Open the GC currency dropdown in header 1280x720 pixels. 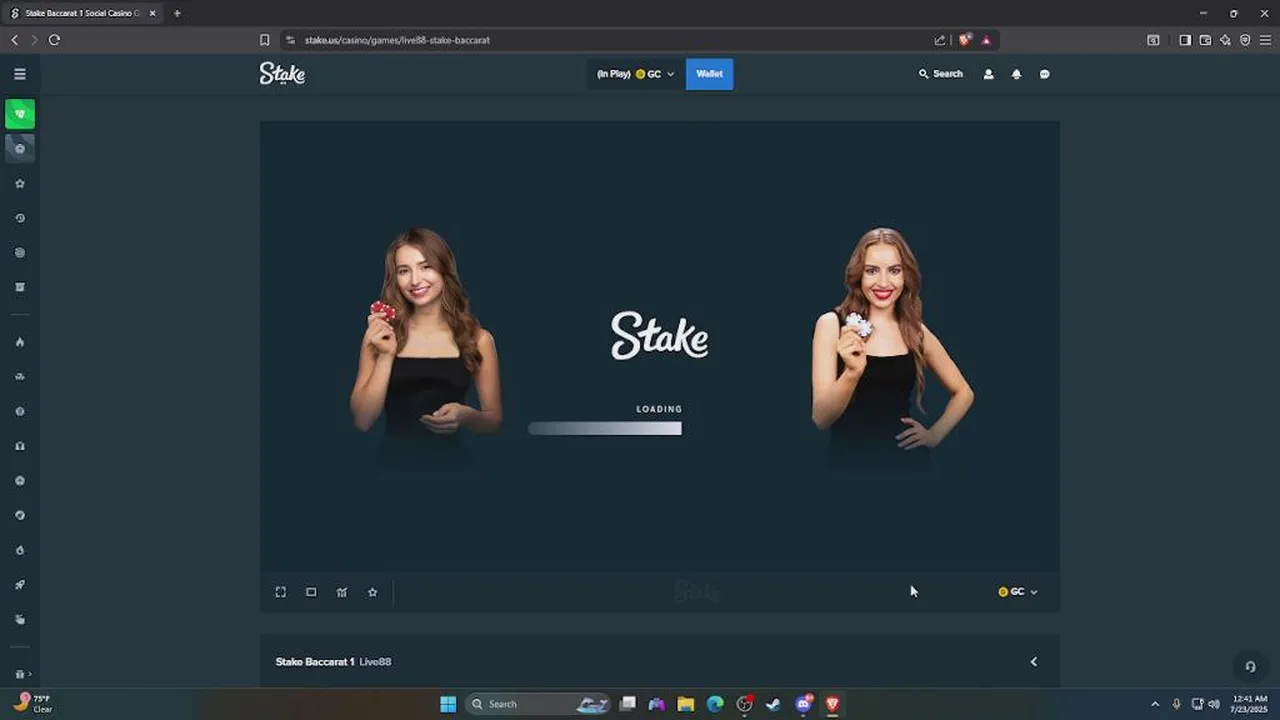point(635,74)
